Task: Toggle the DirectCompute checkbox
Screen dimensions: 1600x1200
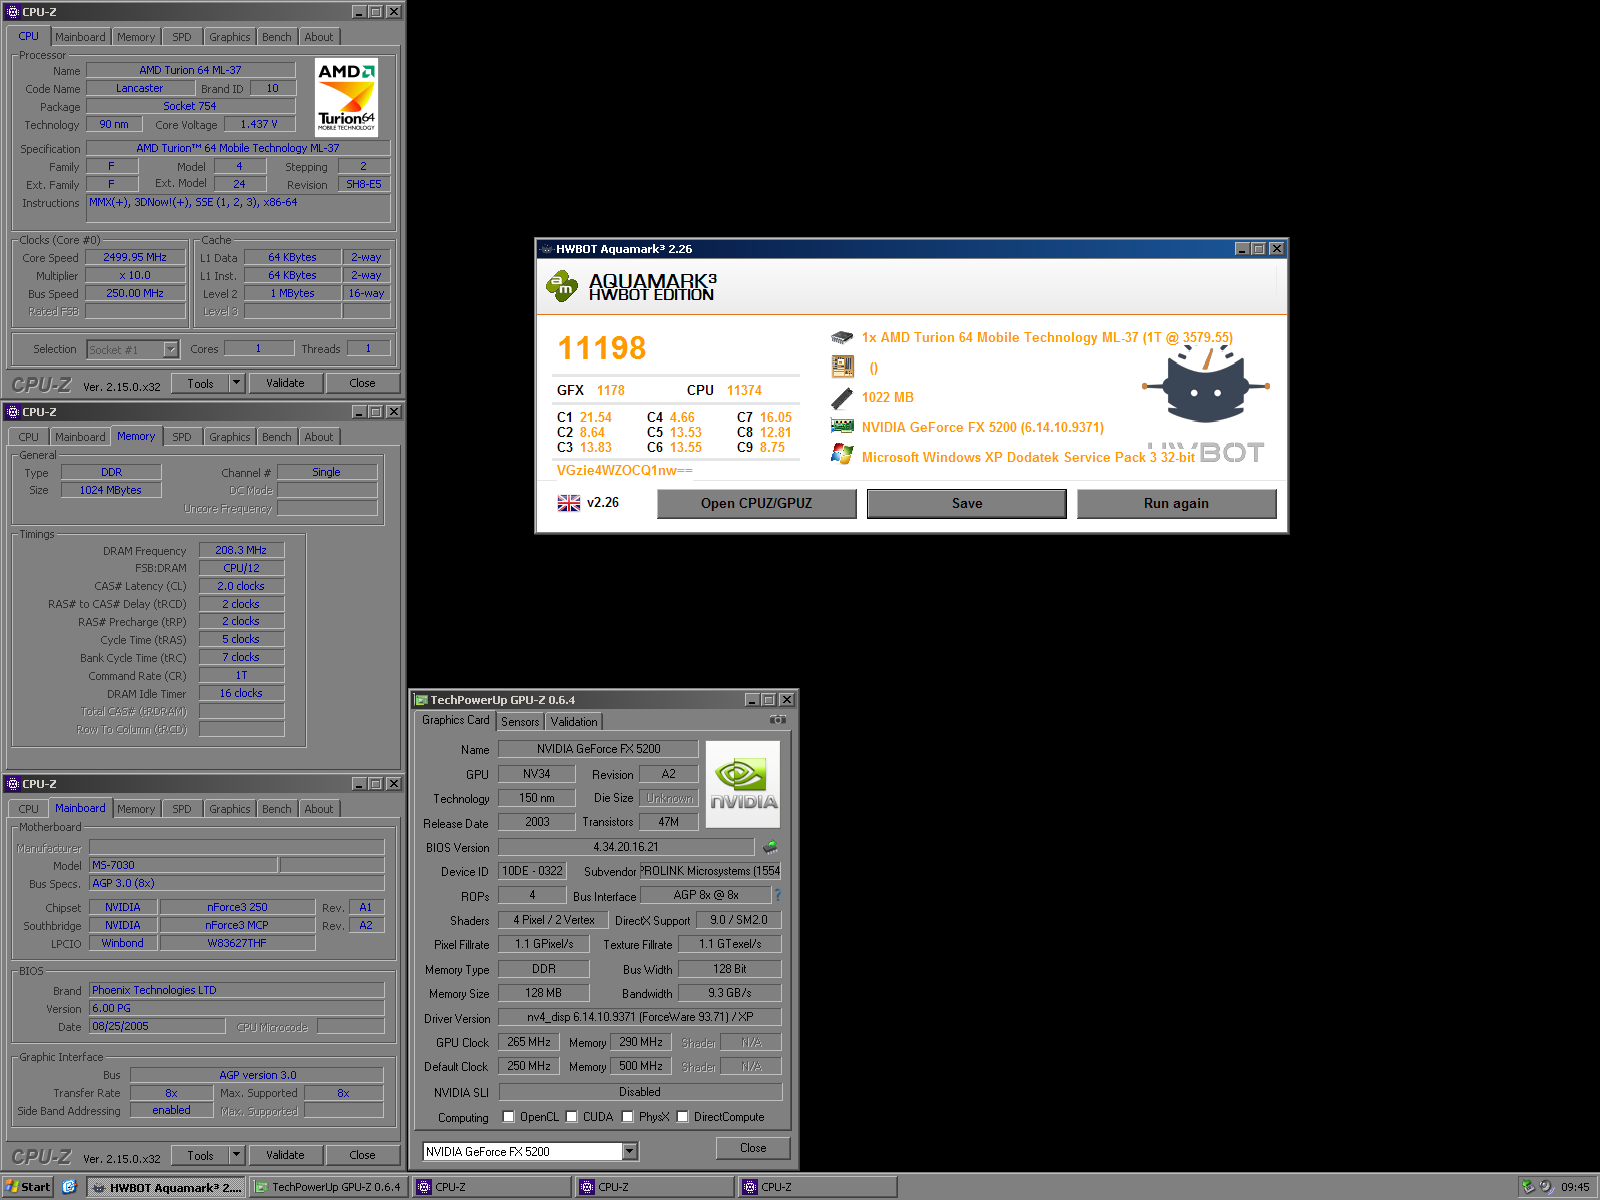Action: pyautogui.click(x=683, y=1117)
